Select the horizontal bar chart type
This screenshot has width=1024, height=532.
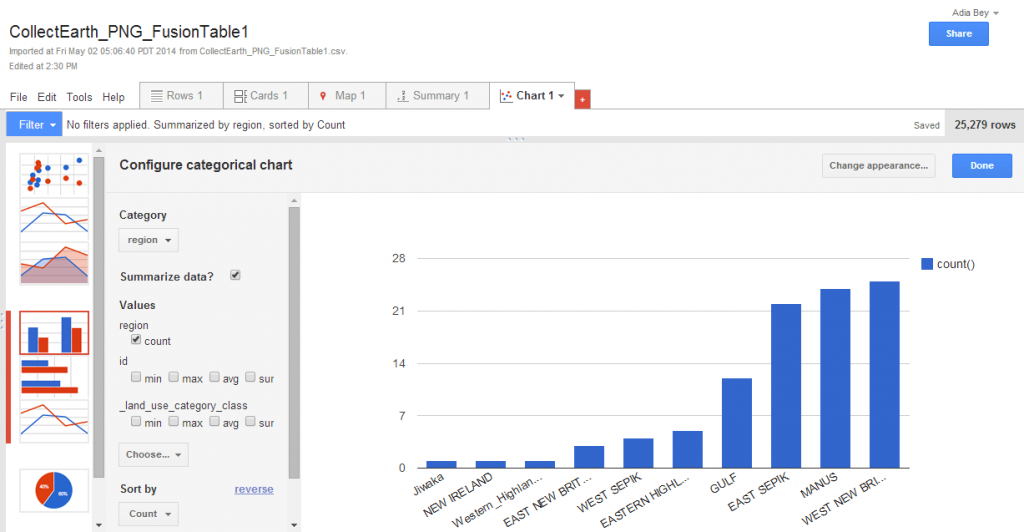coord(54,377)
